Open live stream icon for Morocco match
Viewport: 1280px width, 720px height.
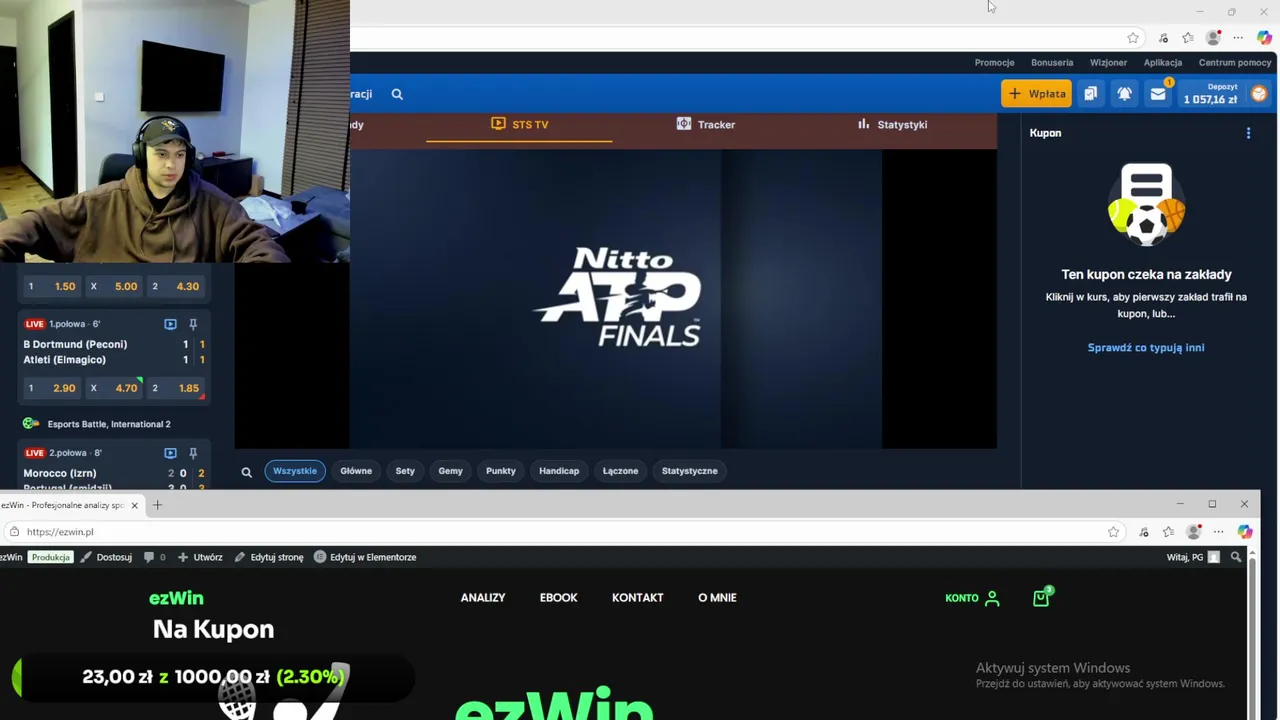click(x=170, y=453)
